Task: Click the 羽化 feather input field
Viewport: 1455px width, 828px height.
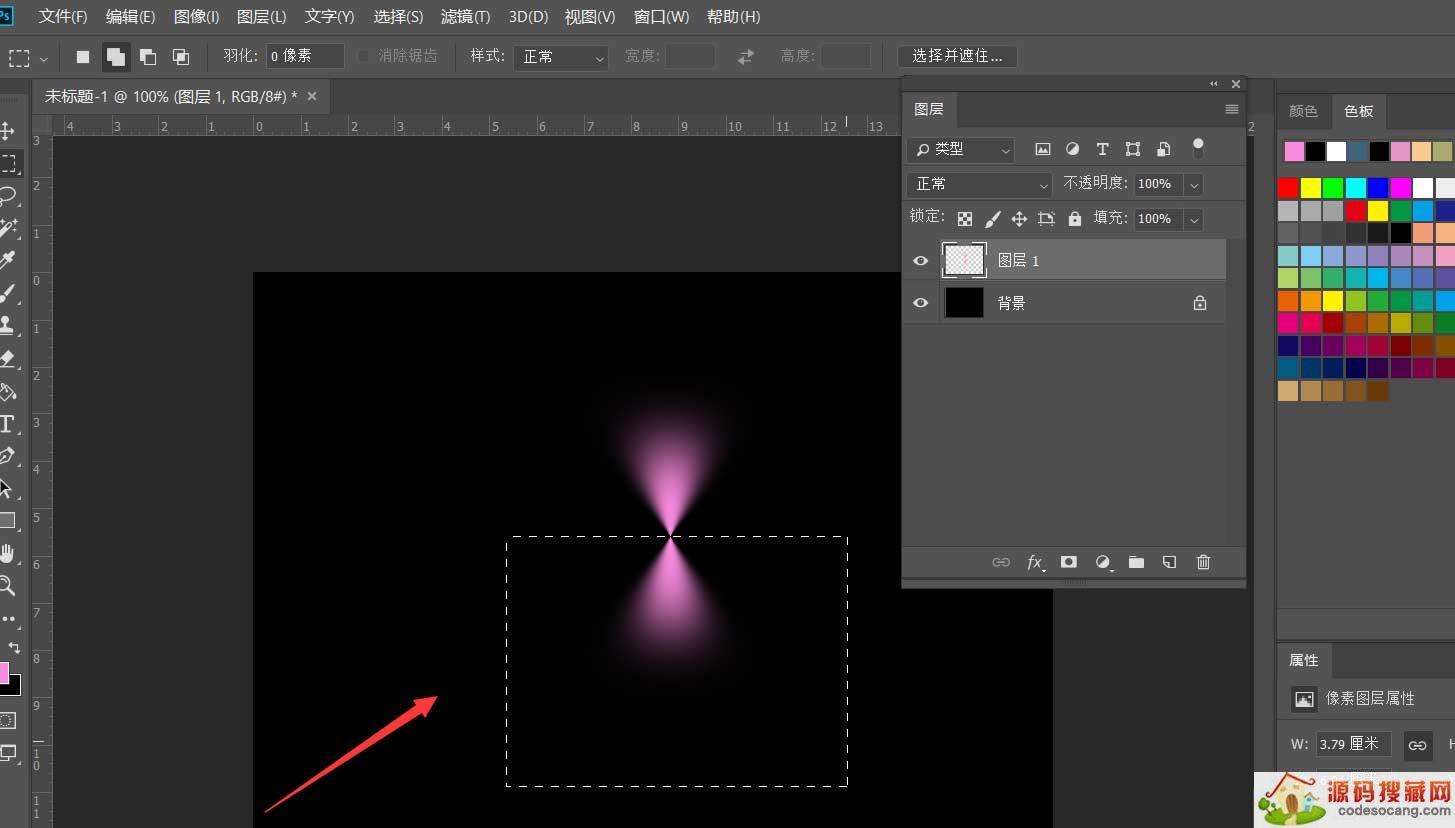Action: pyautogui.click(x=305, y=56)
